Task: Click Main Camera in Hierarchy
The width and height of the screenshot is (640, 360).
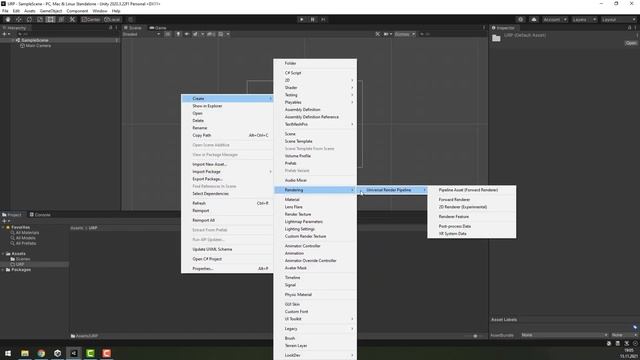Action: click(x=38, y=46)
